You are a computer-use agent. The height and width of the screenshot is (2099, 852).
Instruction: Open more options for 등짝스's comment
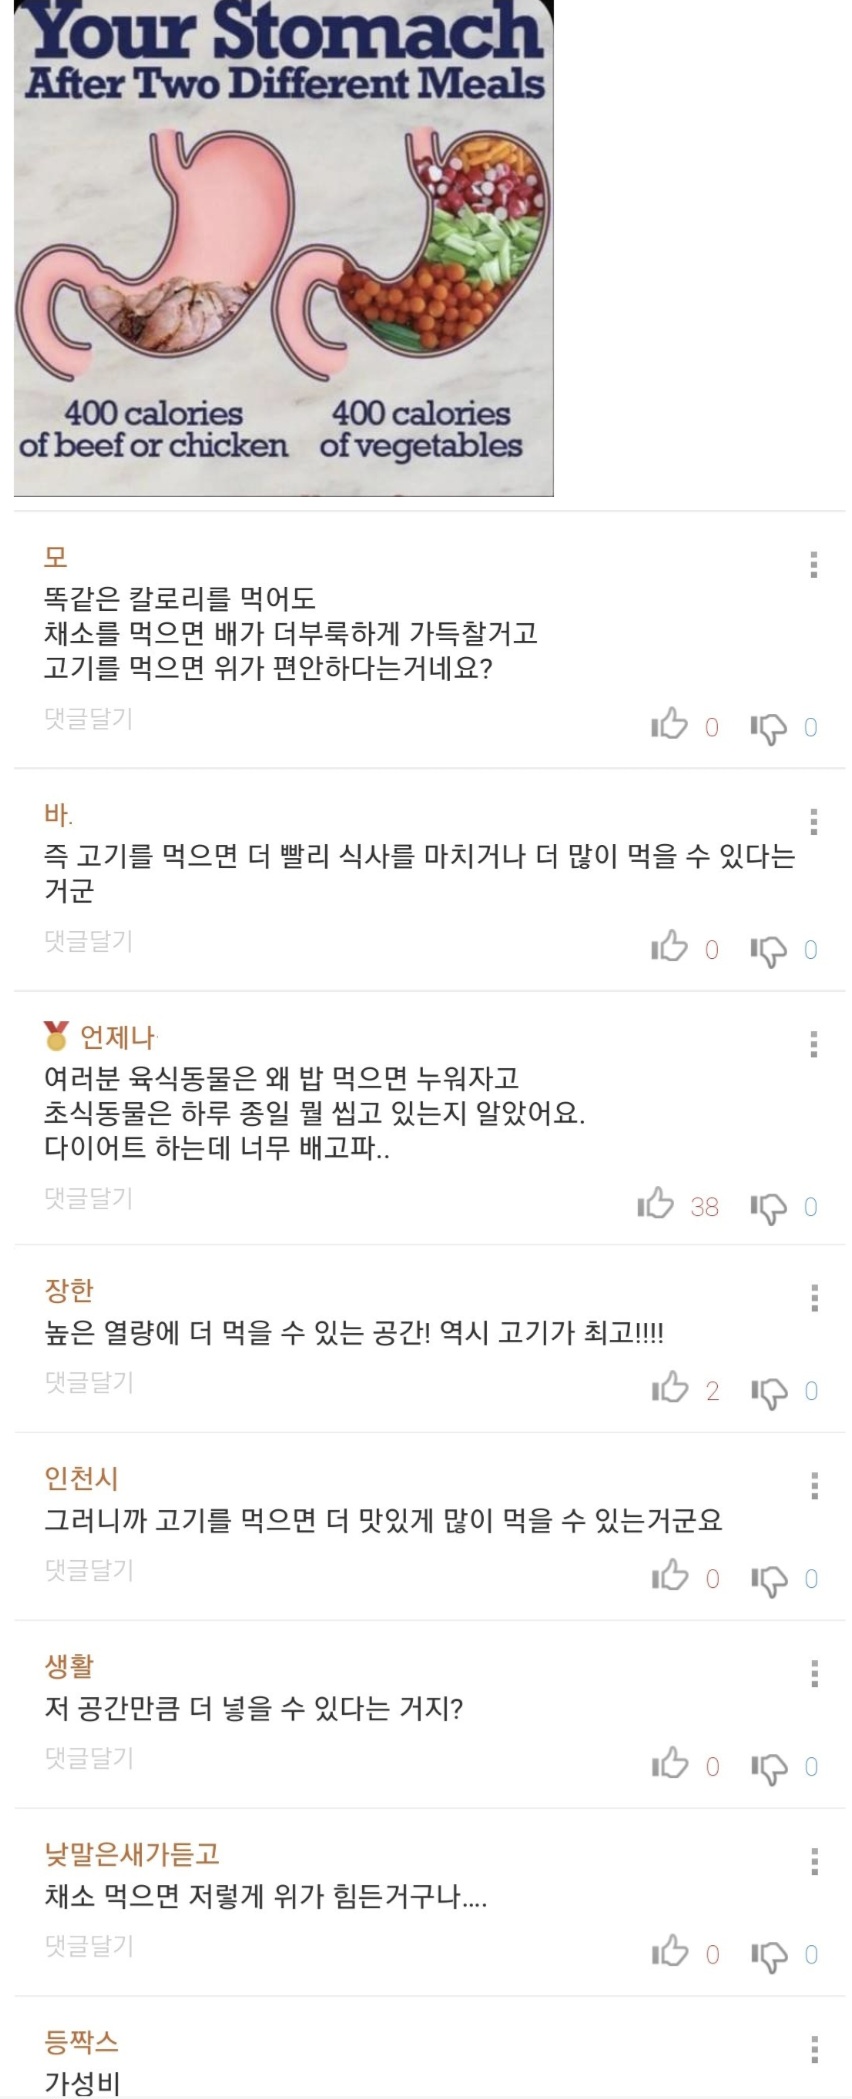coord(814,2050)
